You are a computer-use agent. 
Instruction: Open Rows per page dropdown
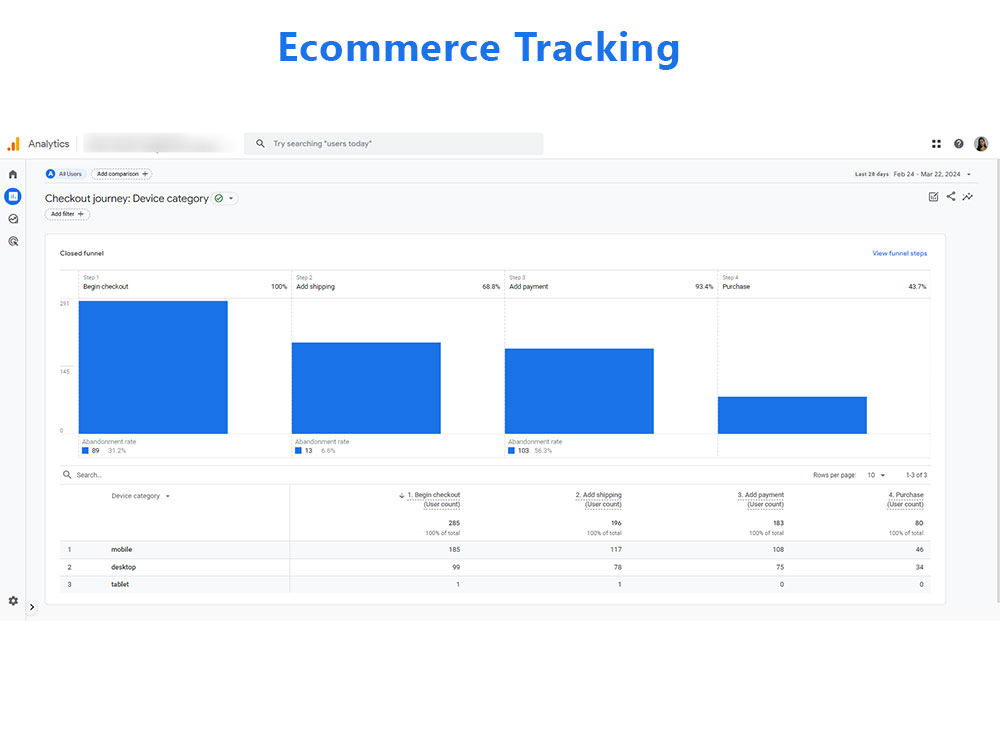(x=876, y=476)
